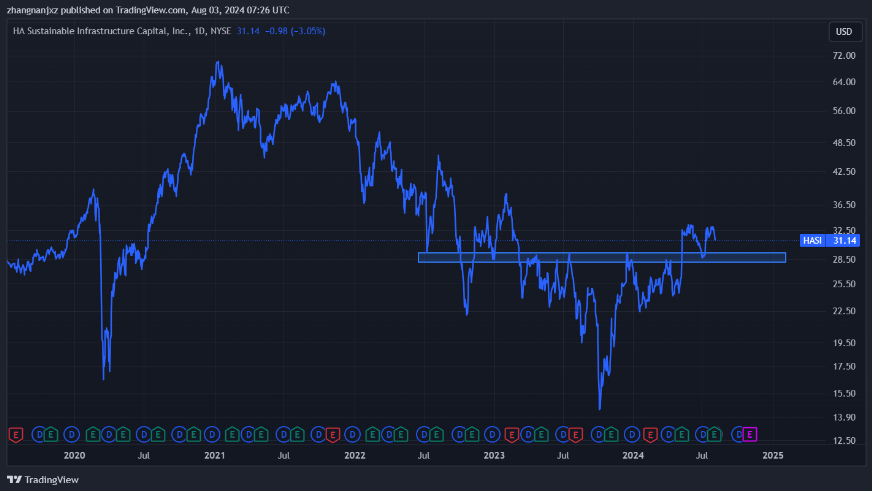Click the 13.90 price axis label
872x491 pixels.
coord(844,417)
